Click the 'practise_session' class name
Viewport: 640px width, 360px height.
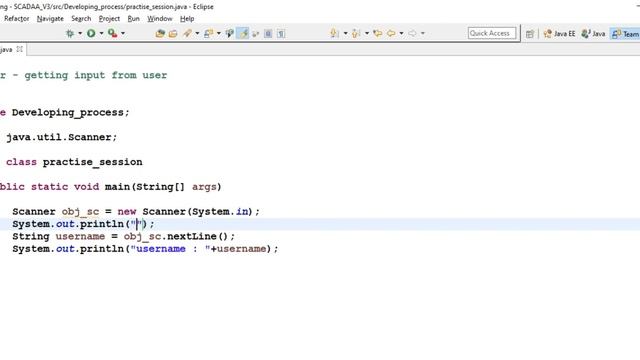(x=93, y=162)
